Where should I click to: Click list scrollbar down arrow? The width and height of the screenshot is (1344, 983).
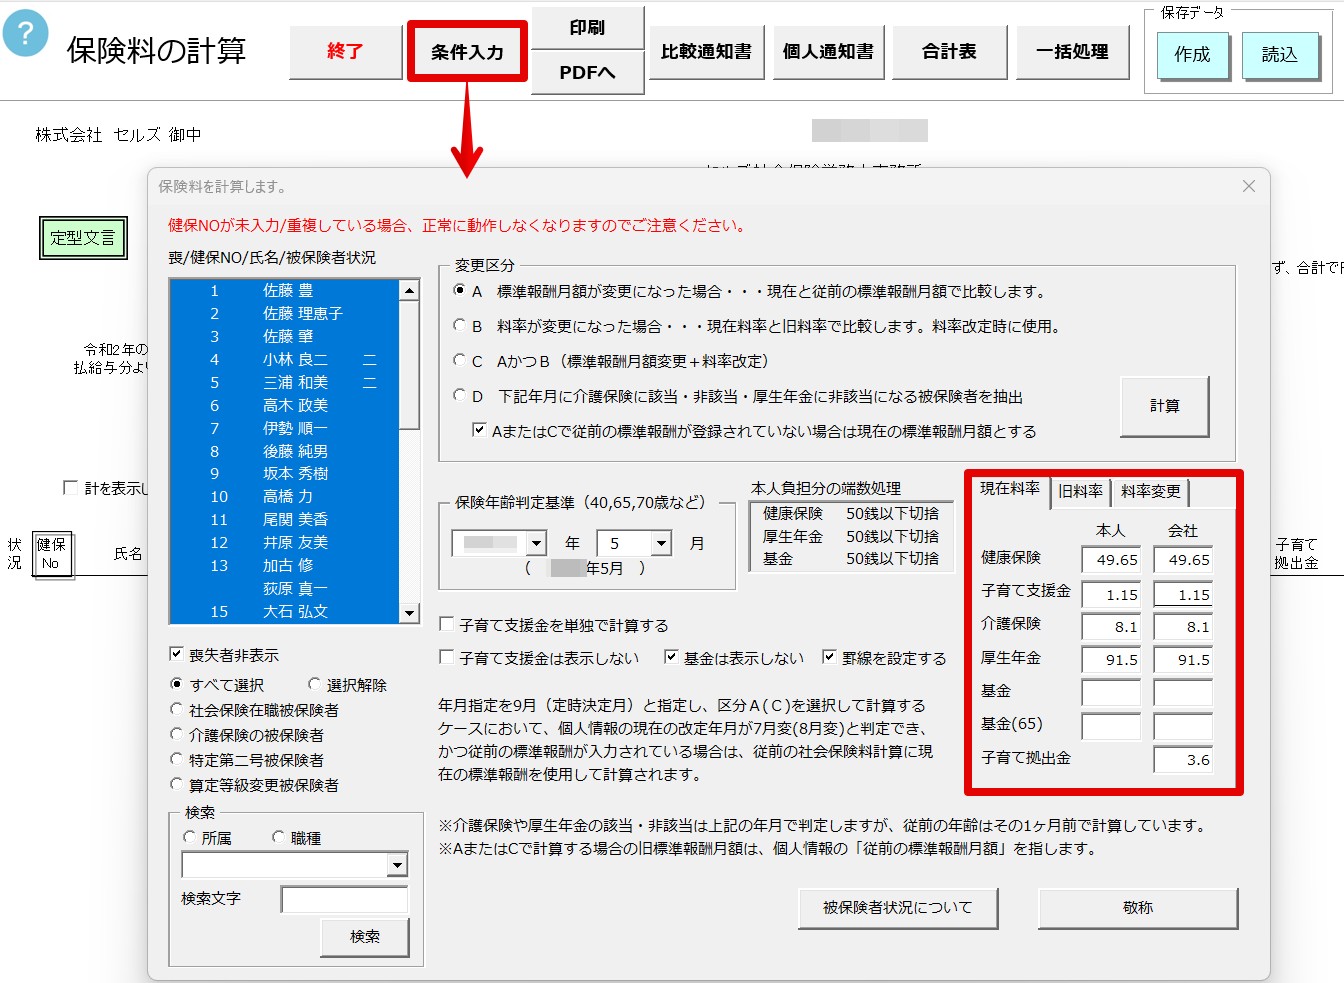click(x=409, y=613)
